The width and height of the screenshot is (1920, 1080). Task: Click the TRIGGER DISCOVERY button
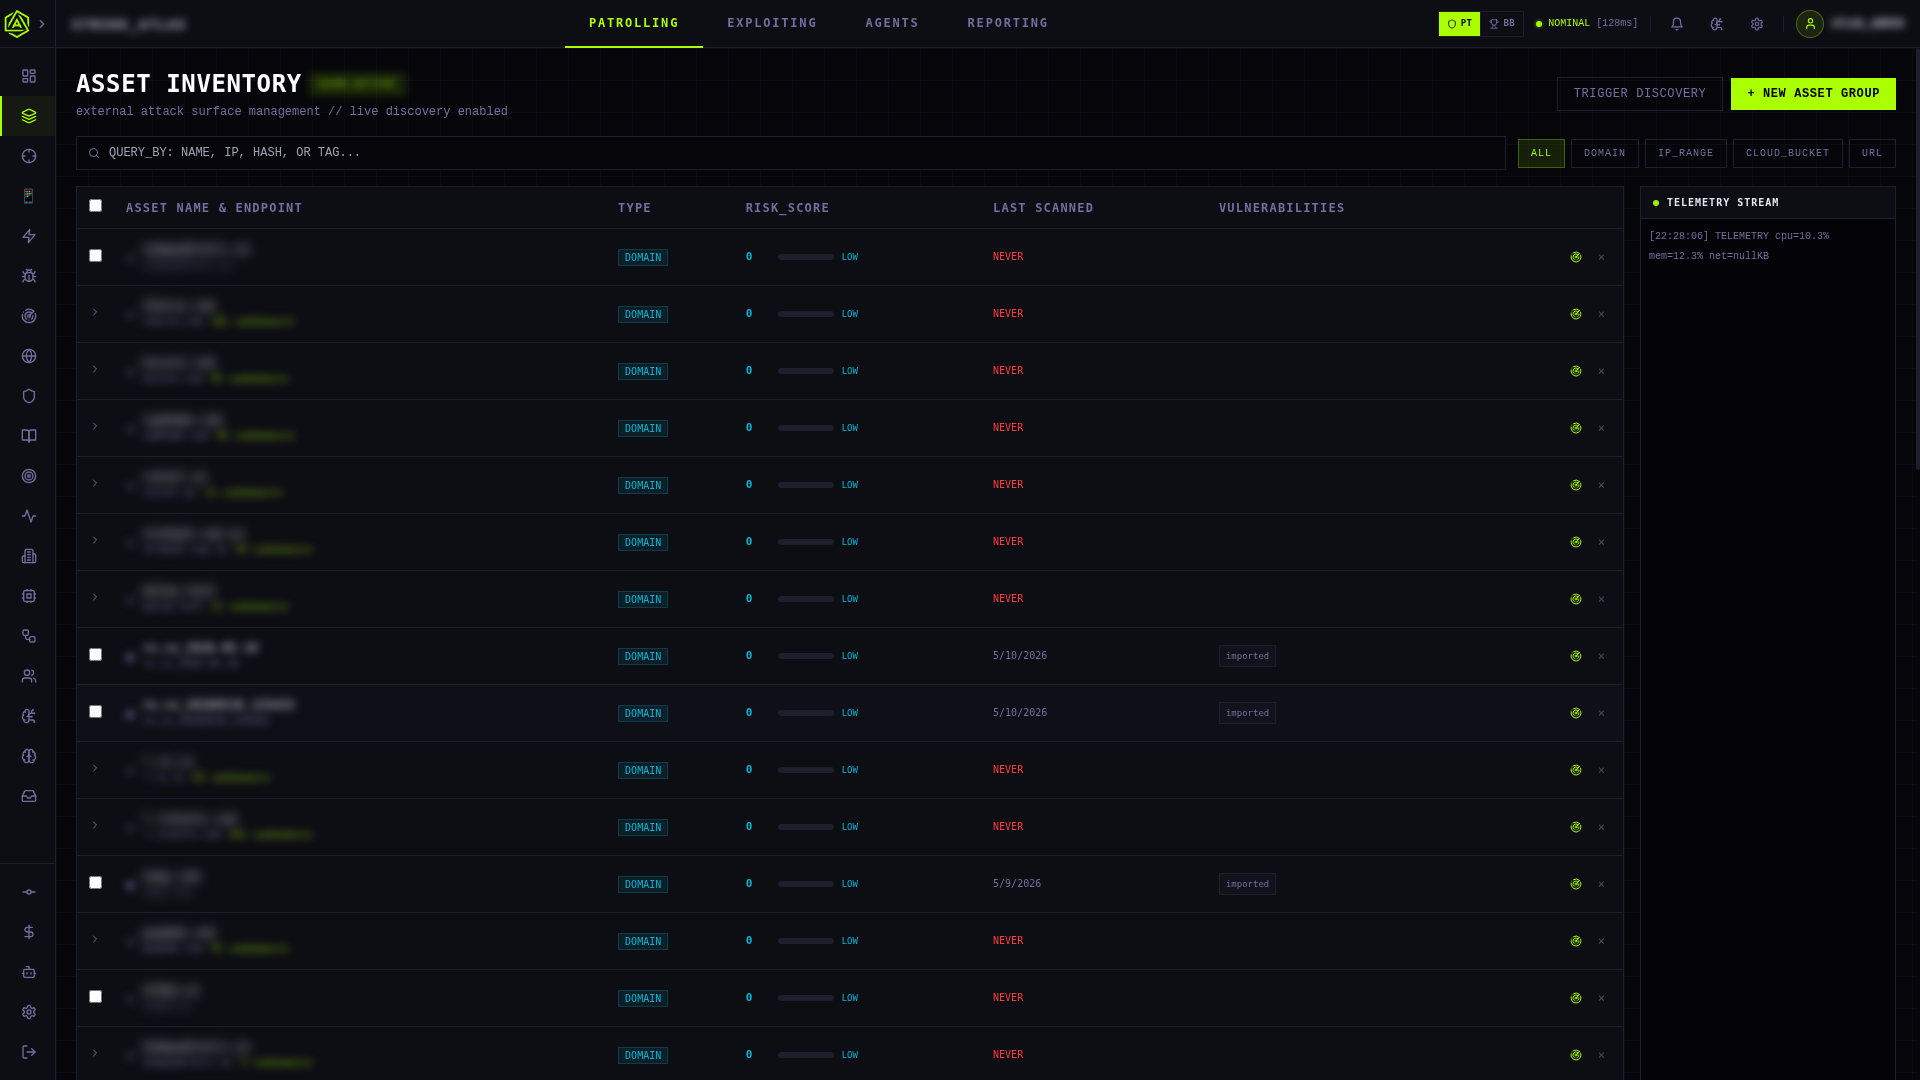pyautogui.click(x=1640, y=94)
